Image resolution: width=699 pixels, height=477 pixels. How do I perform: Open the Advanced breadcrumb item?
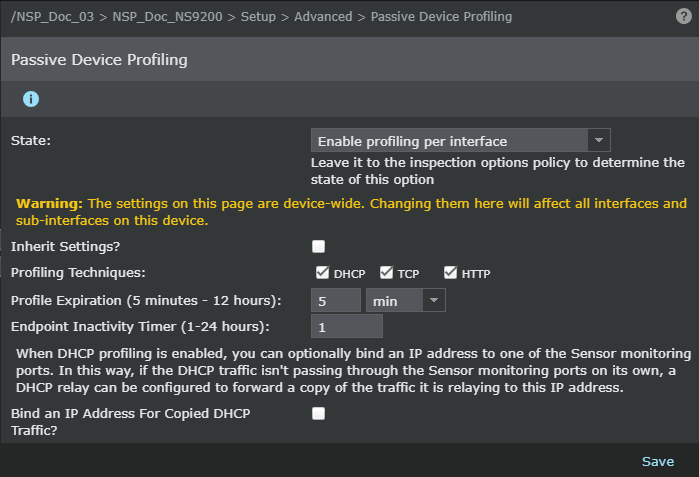click(323, 16)
